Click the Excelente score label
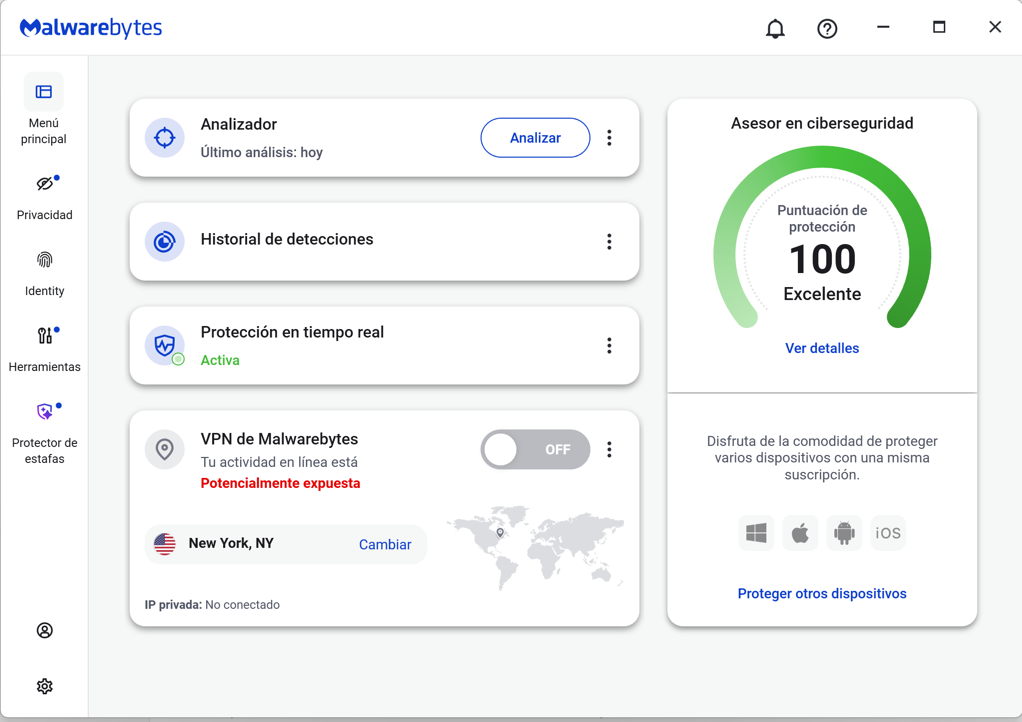This screenshot has height=722, width=1022. [x=822, y=294]
